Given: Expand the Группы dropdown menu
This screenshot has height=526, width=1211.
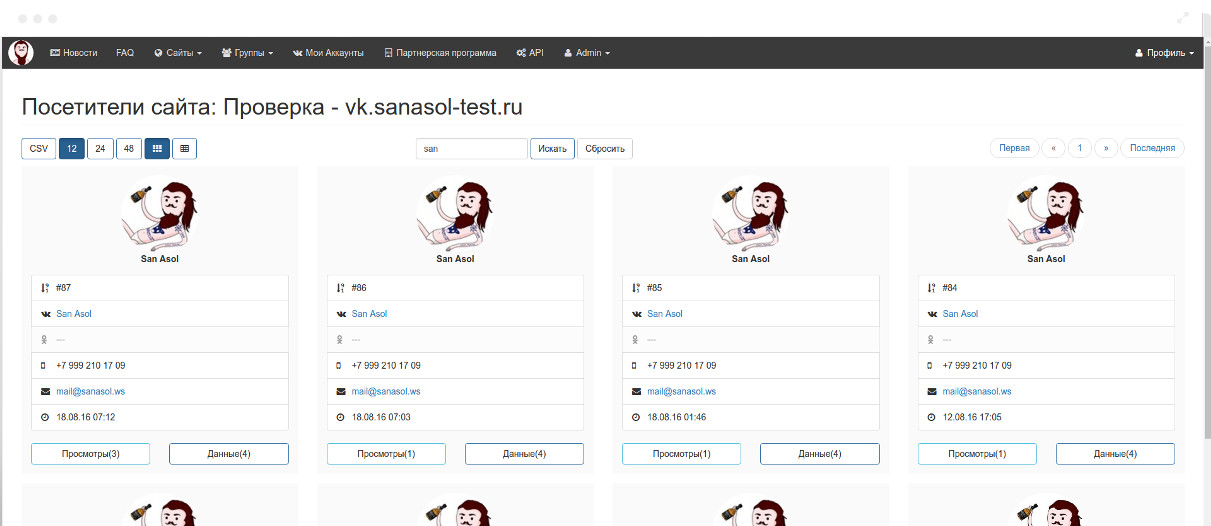Looking at the screenshot, I should click(x=247, y=53).
